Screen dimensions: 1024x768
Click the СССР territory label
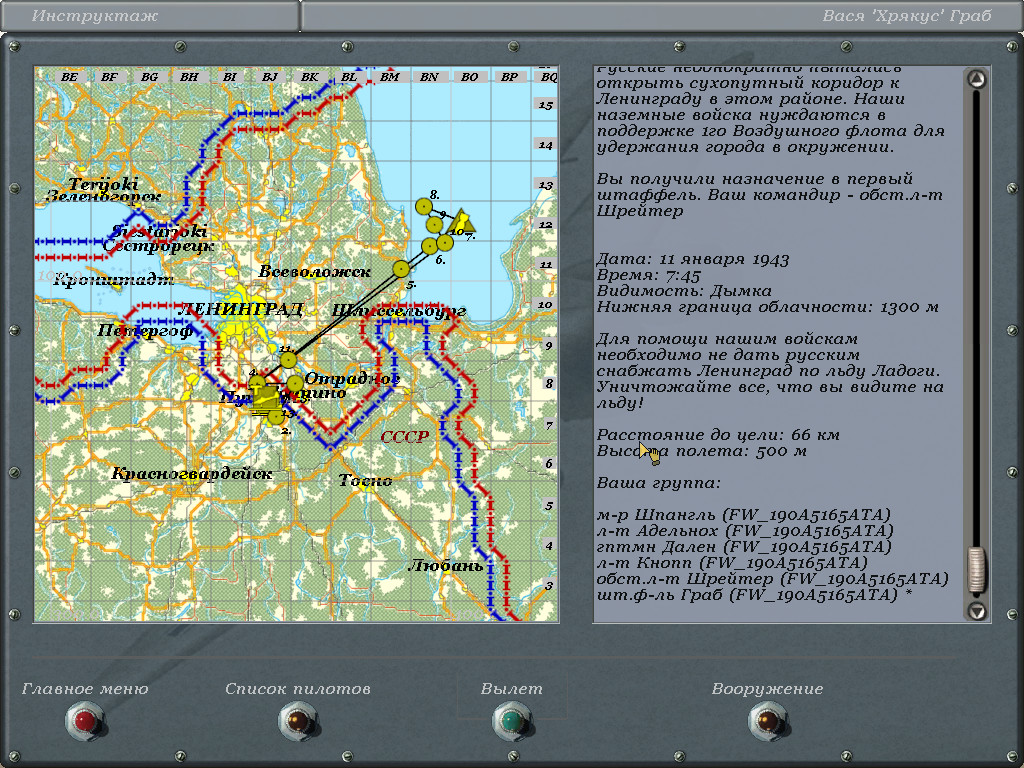click(405, 437)
